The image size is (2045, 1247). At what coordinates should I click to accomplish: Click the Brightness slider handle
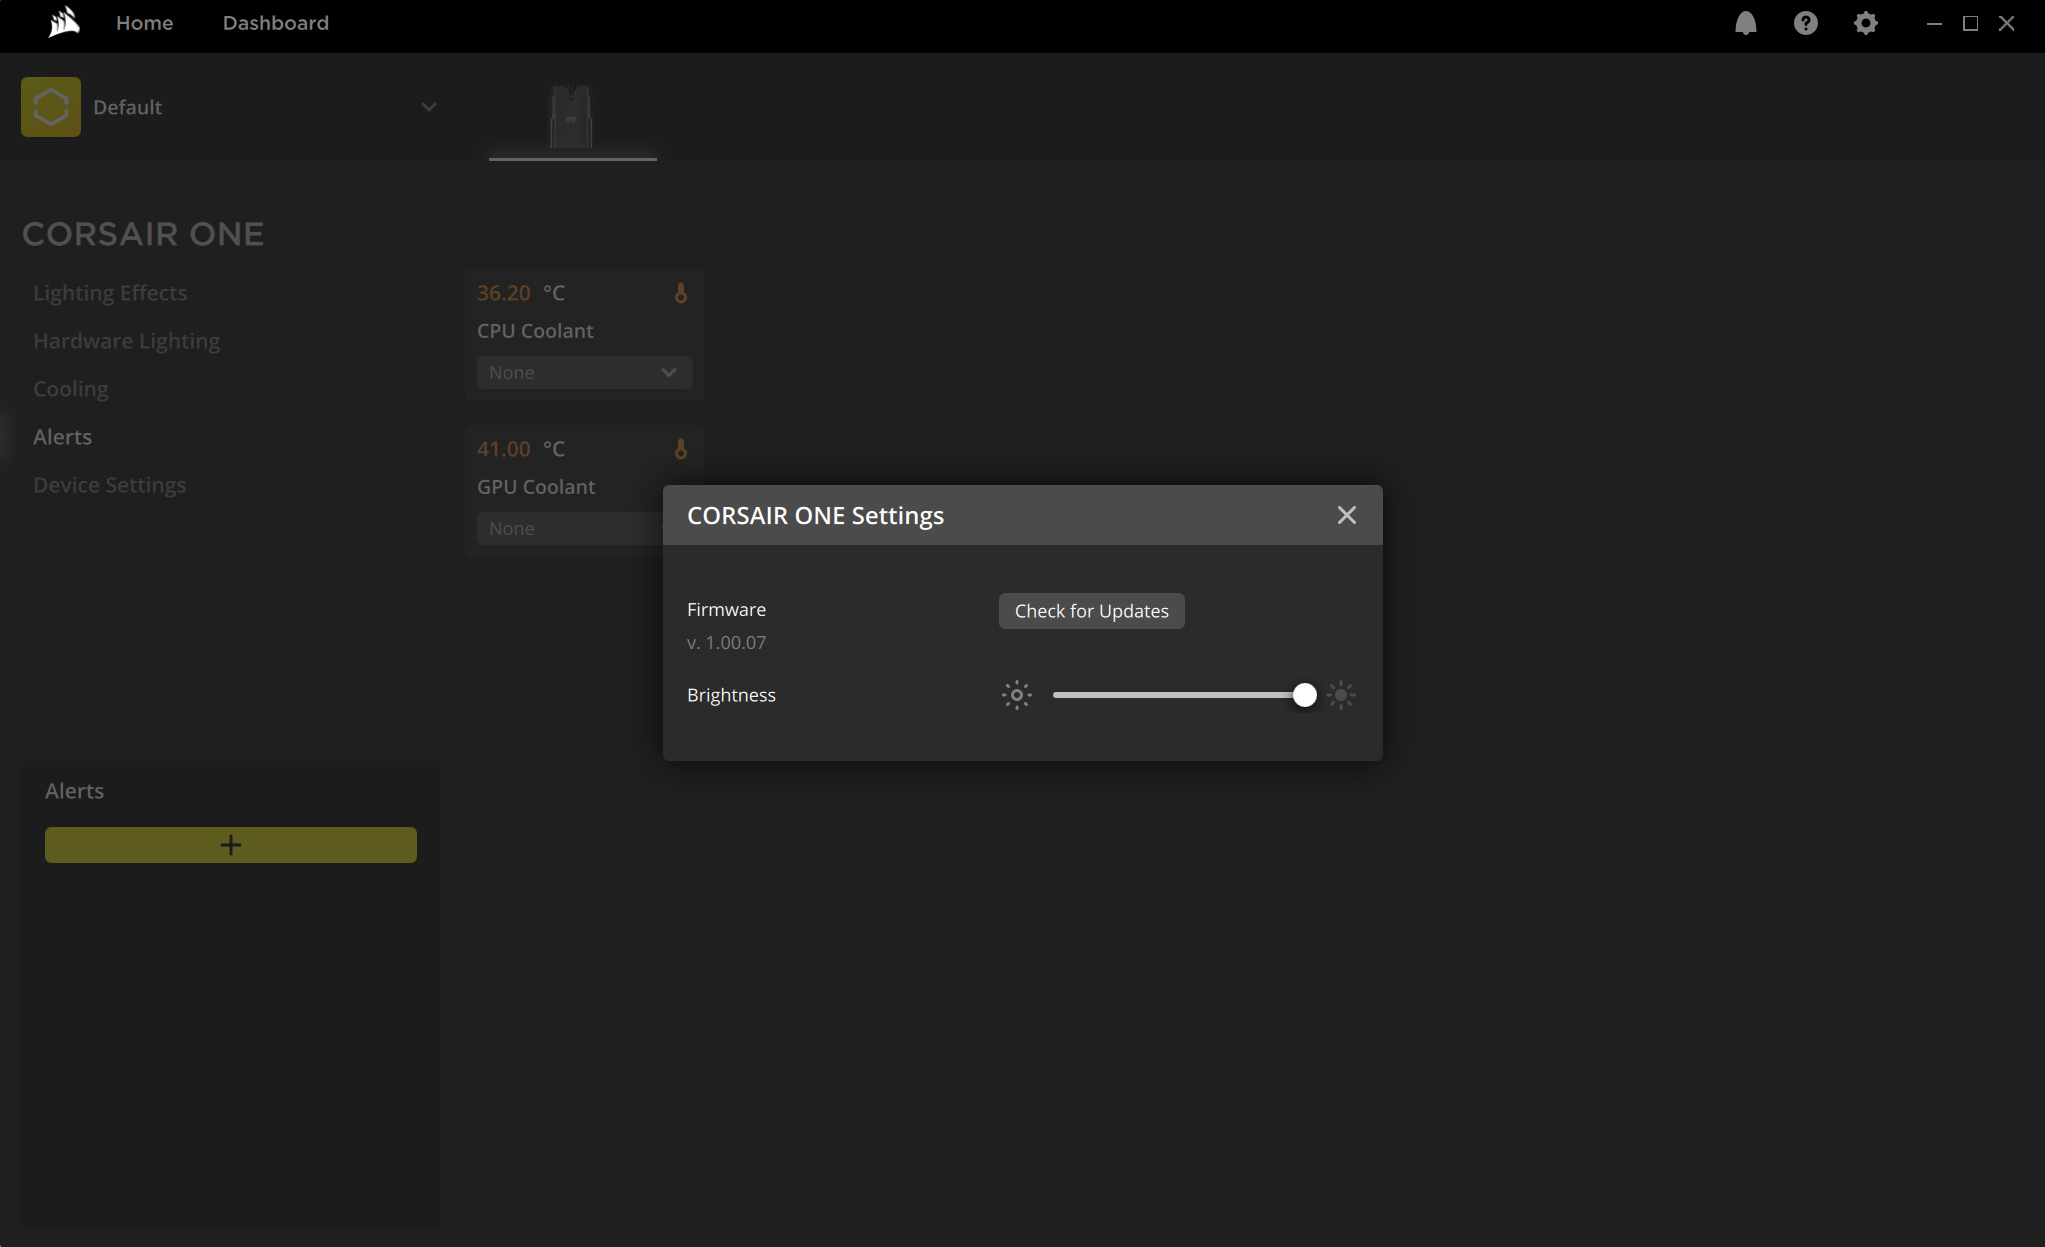coord(1304,695)
